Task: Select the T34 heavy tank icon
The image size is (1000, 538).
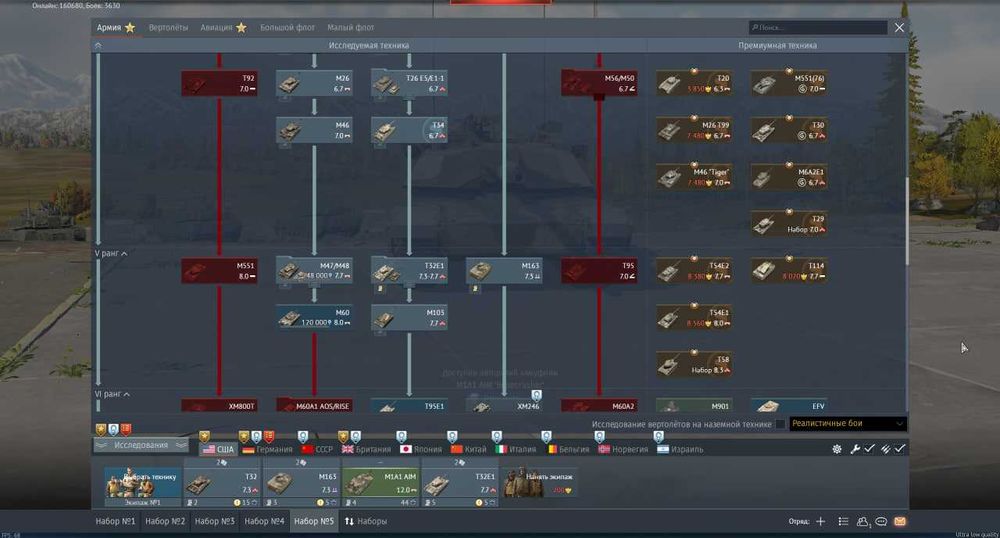Action: coord(409,130)
